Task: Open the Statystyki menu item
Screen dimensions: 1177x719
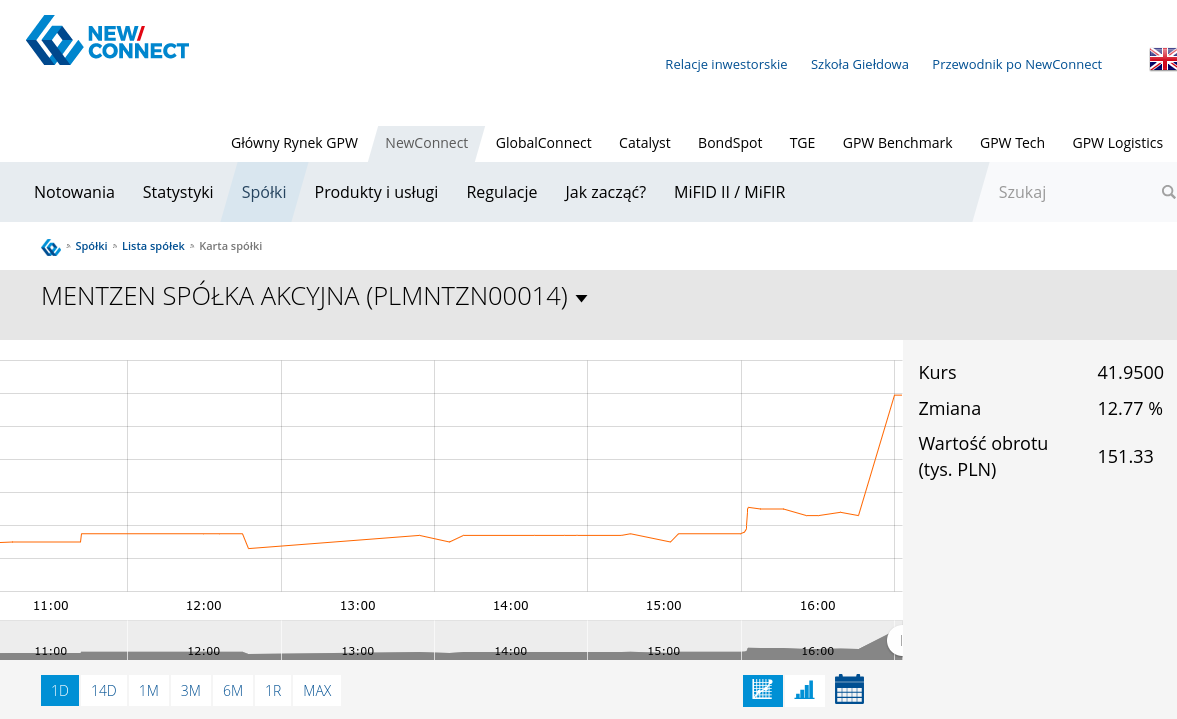Action: tap(178, 192)
